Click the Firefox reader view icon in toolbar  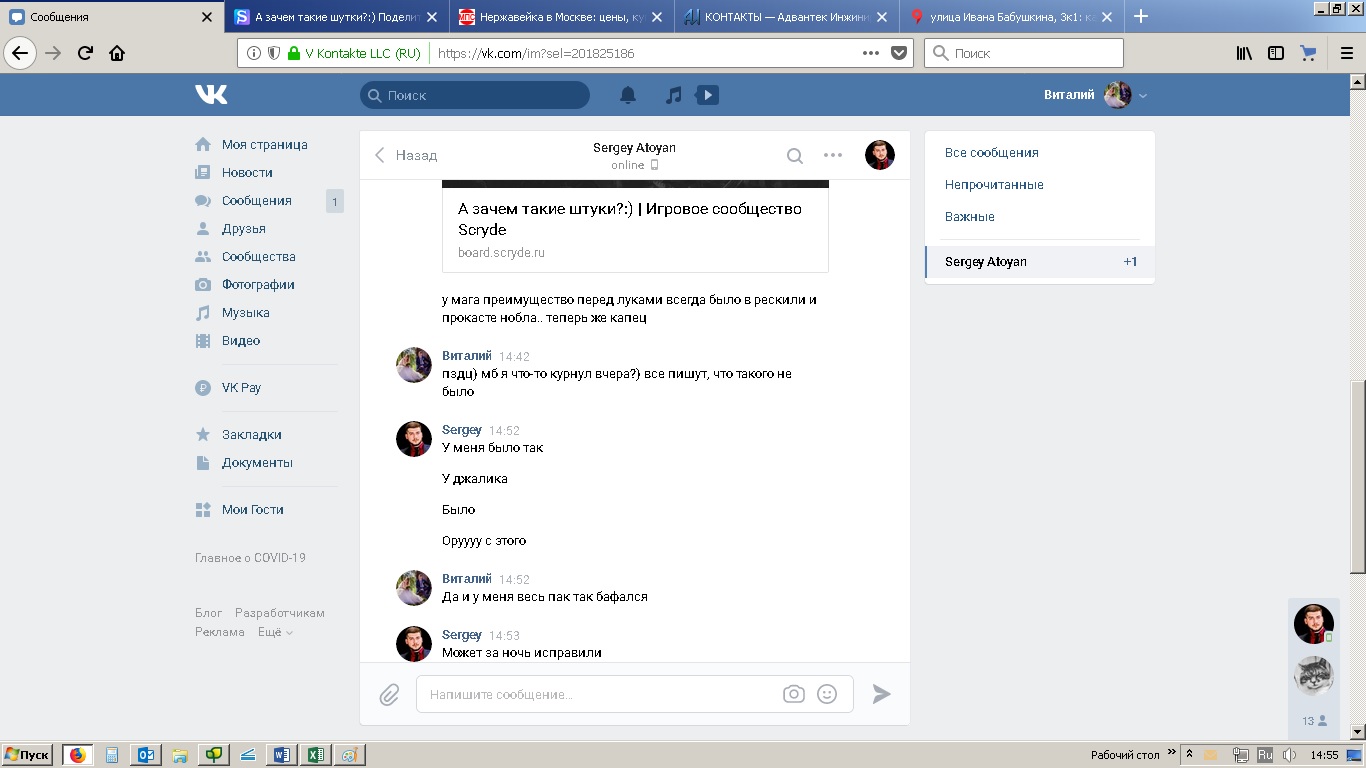[x=1276, y=53]
